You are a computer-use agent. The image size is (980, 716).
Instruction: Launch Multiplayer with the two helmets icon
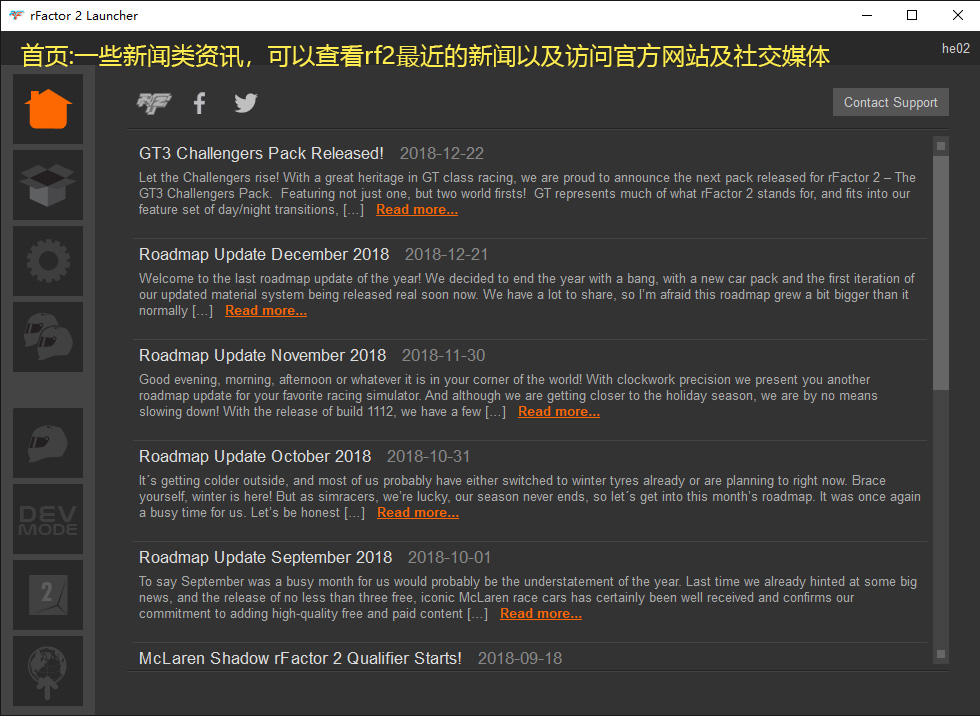pos(48,337)
